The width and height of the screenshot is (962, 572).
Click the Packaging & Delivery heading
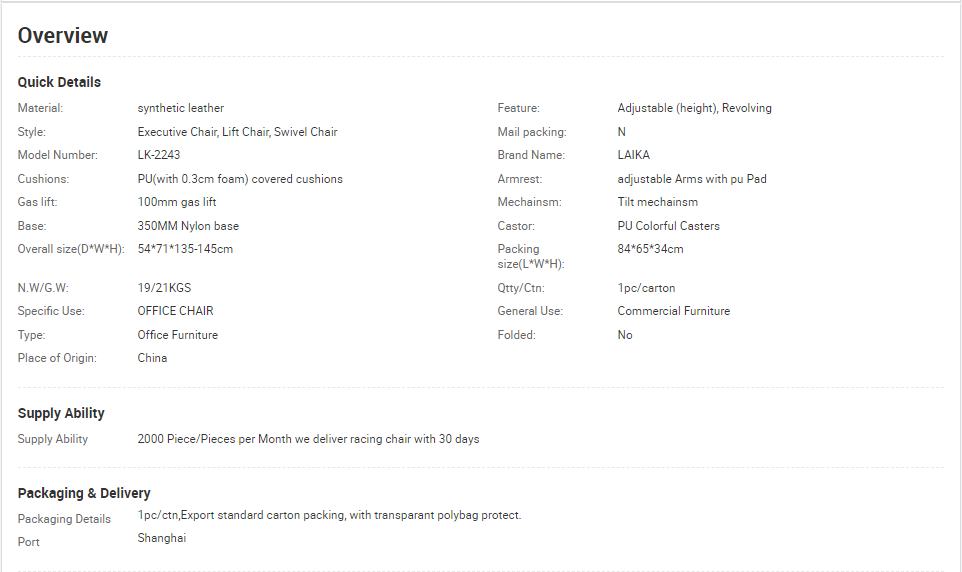pyautogui.click(x=84, y=493)
